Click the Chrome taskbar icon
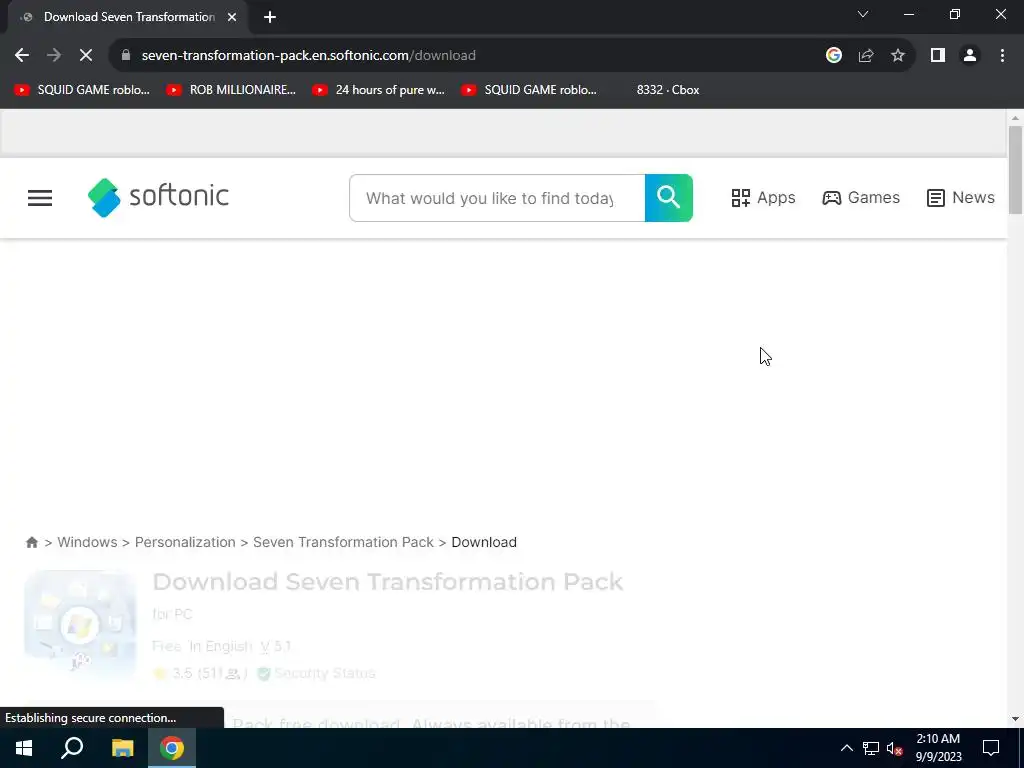Image resolution: width=1024 pixels, height=768 pixels. 172,748
